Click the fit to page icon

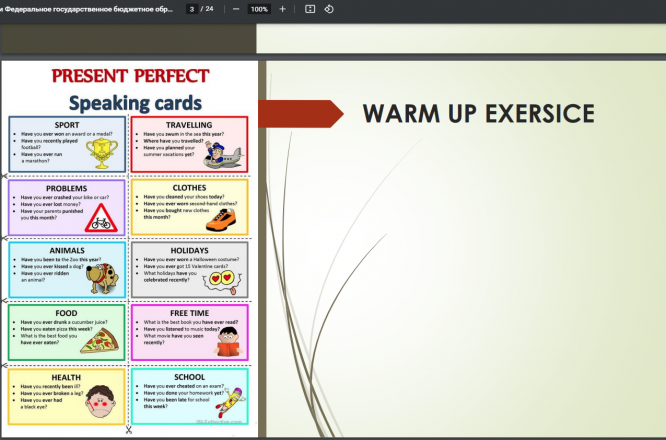pyautogui.click(x=310, y=9)
